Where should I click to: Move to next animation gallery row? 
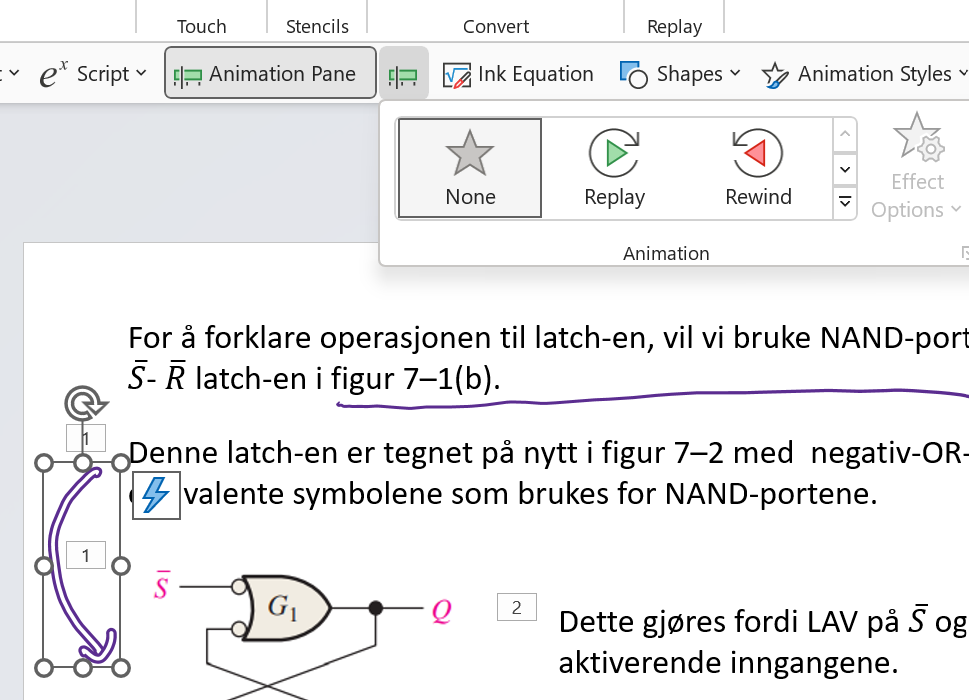tap(845, 169)
